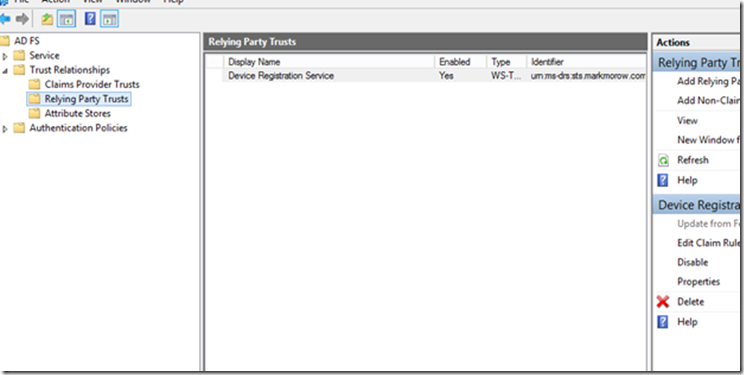The image size is (744, 375).
Task: Collapse the Trust Relationships tree node
Action: click(x=5, y=71)
